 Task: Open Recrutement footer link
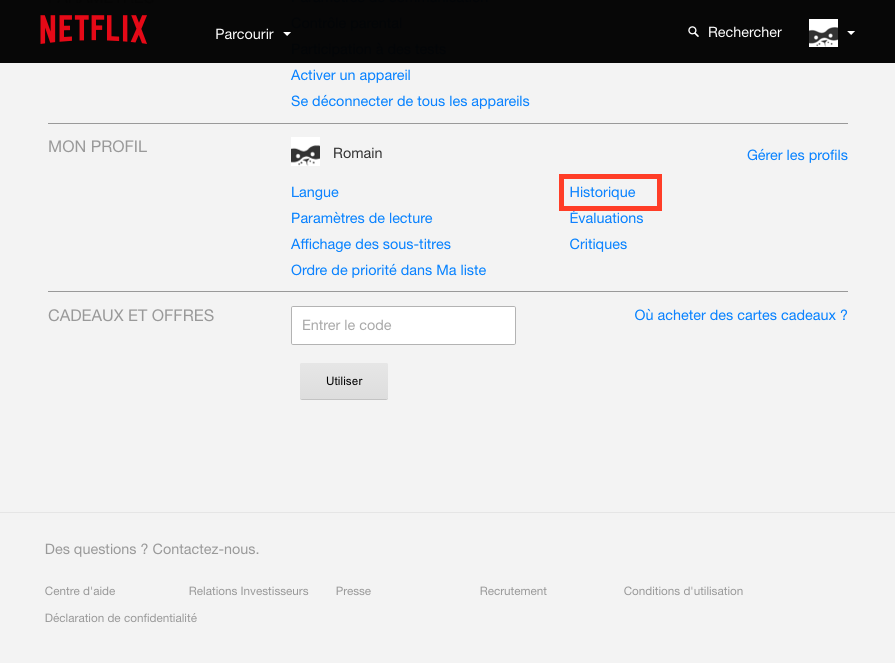pyautogui.click(x=513, y=591)
